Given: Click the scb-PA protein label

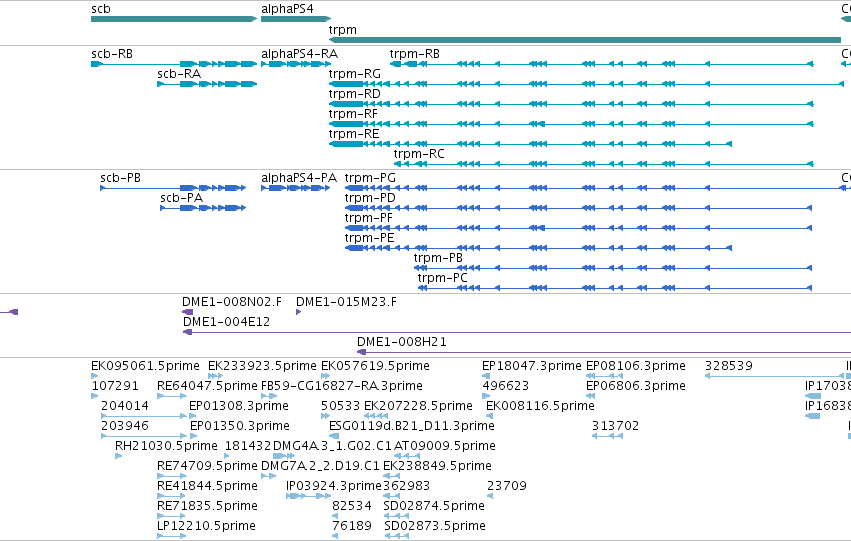Looking at the screenshot, I should pos(181,198).
